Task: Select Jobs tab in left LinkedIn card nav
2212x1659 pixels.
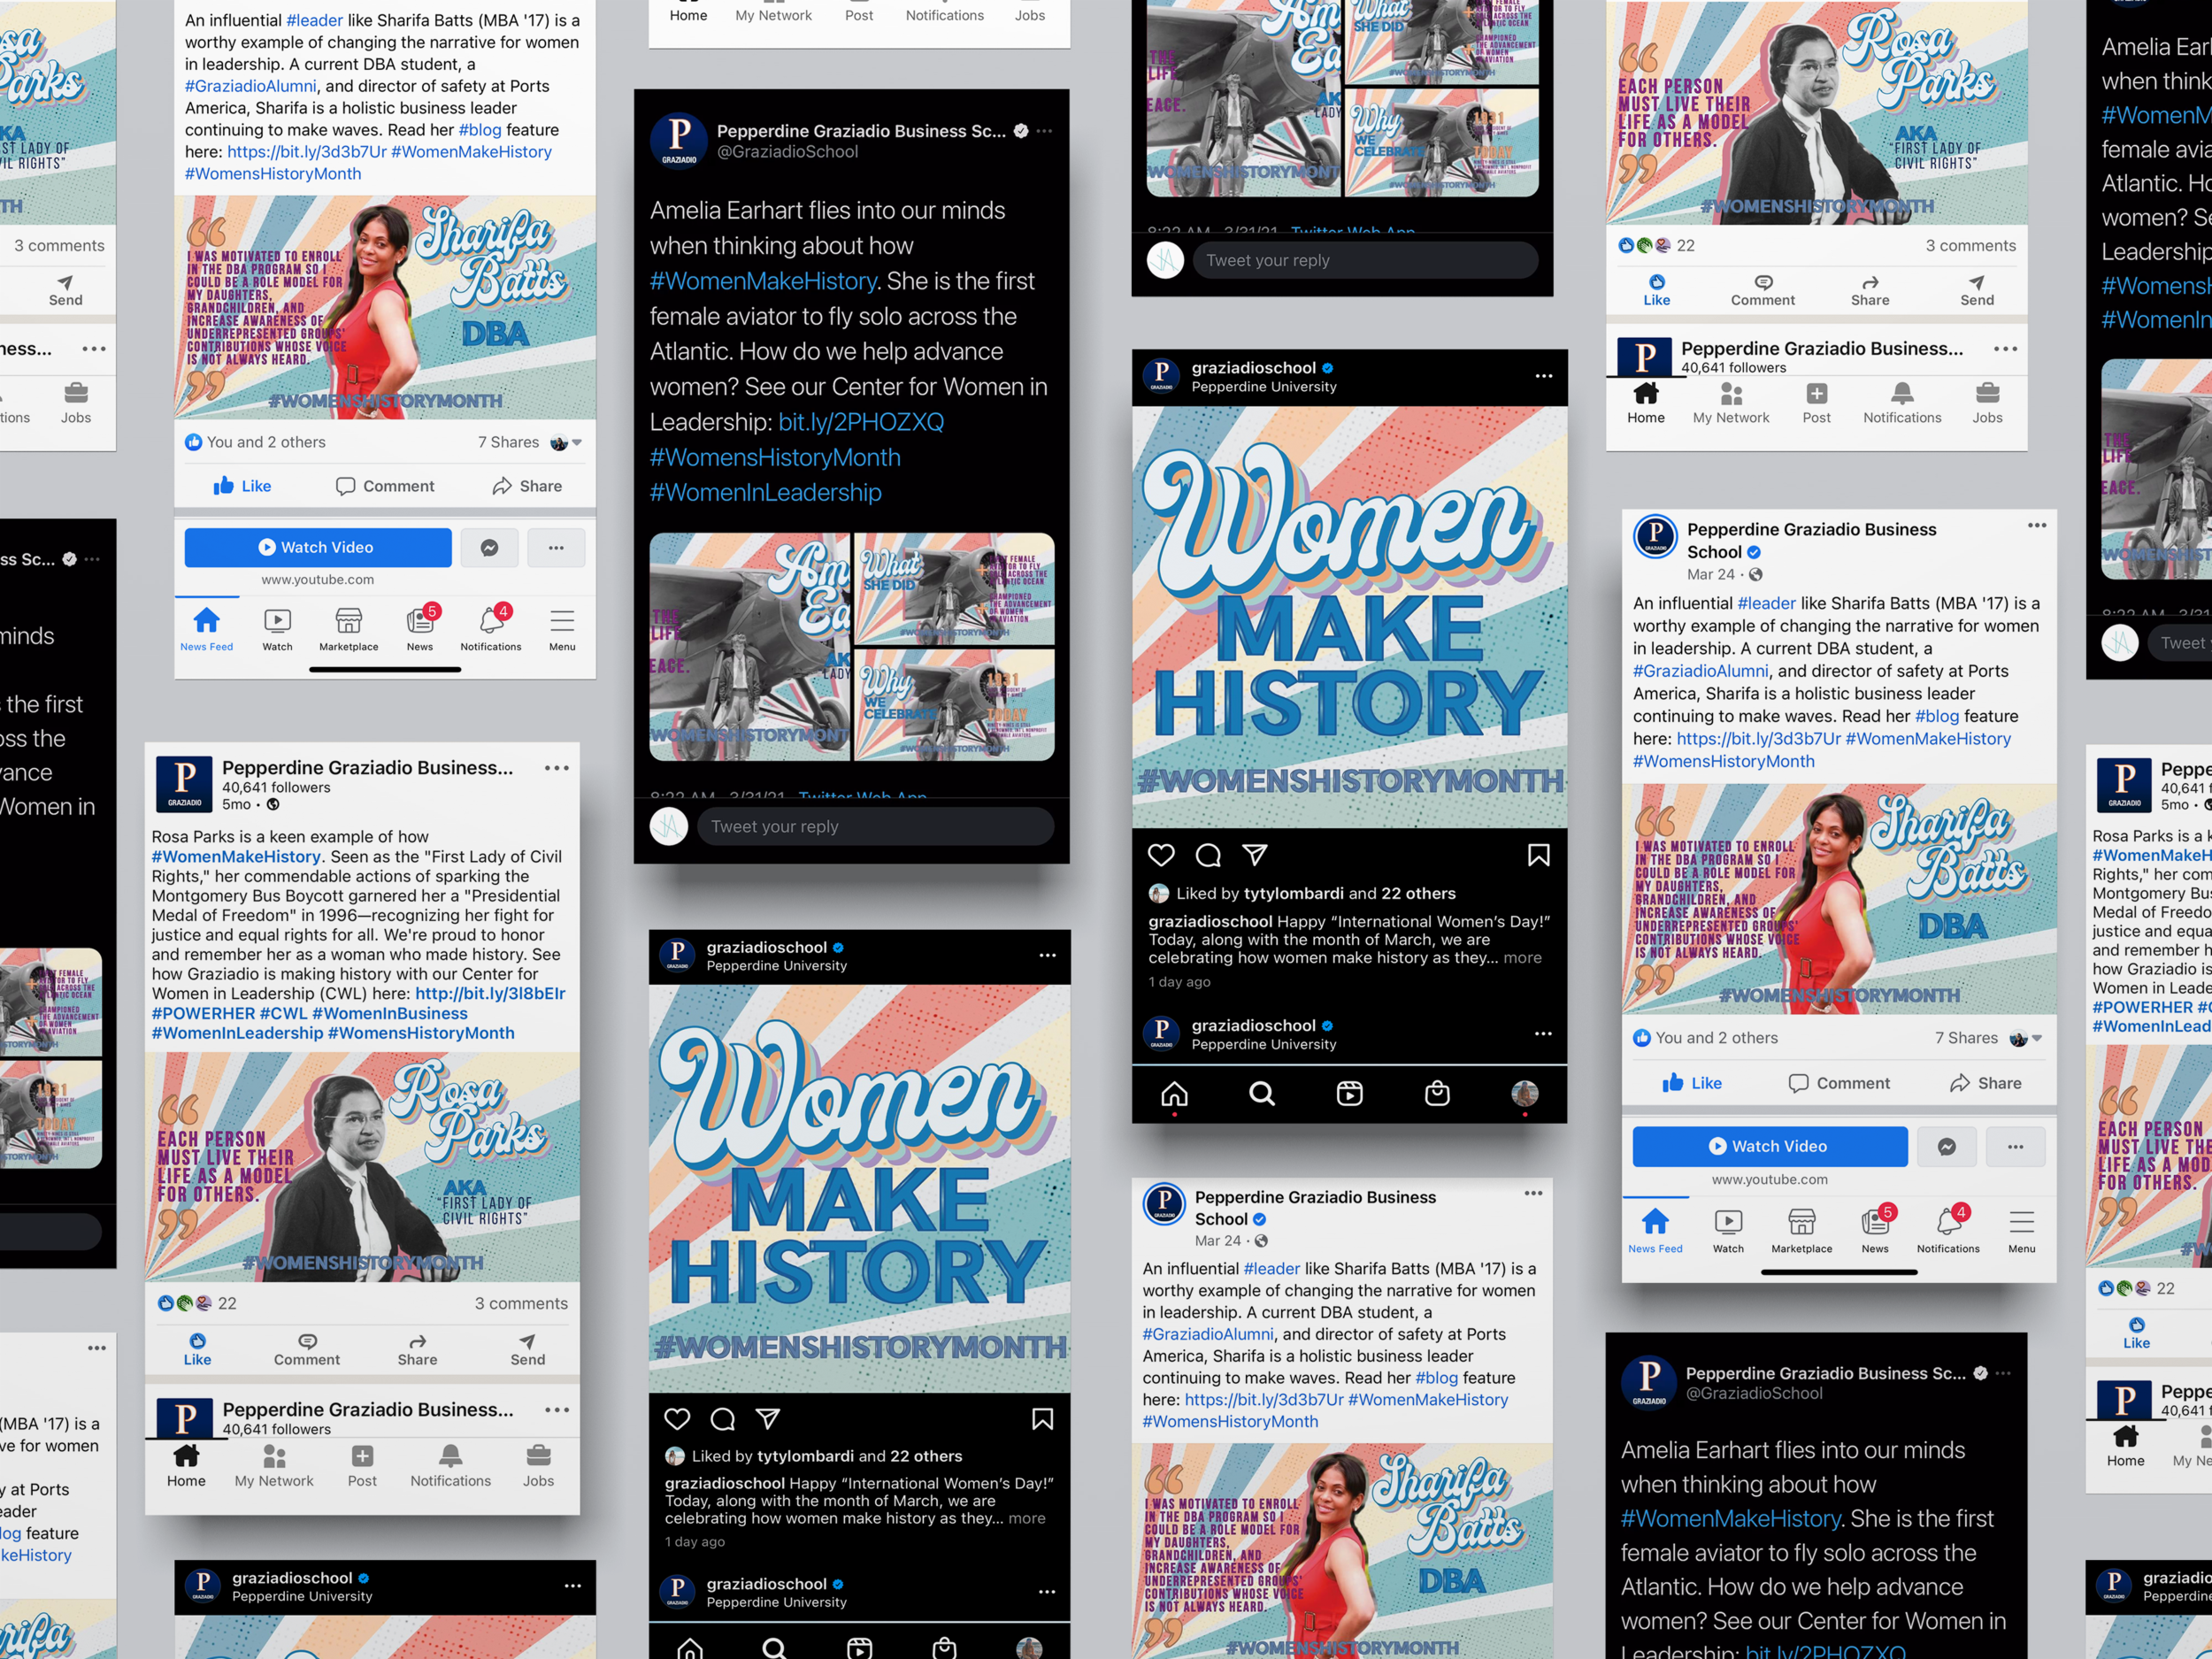Action: tap(538, 1465)
